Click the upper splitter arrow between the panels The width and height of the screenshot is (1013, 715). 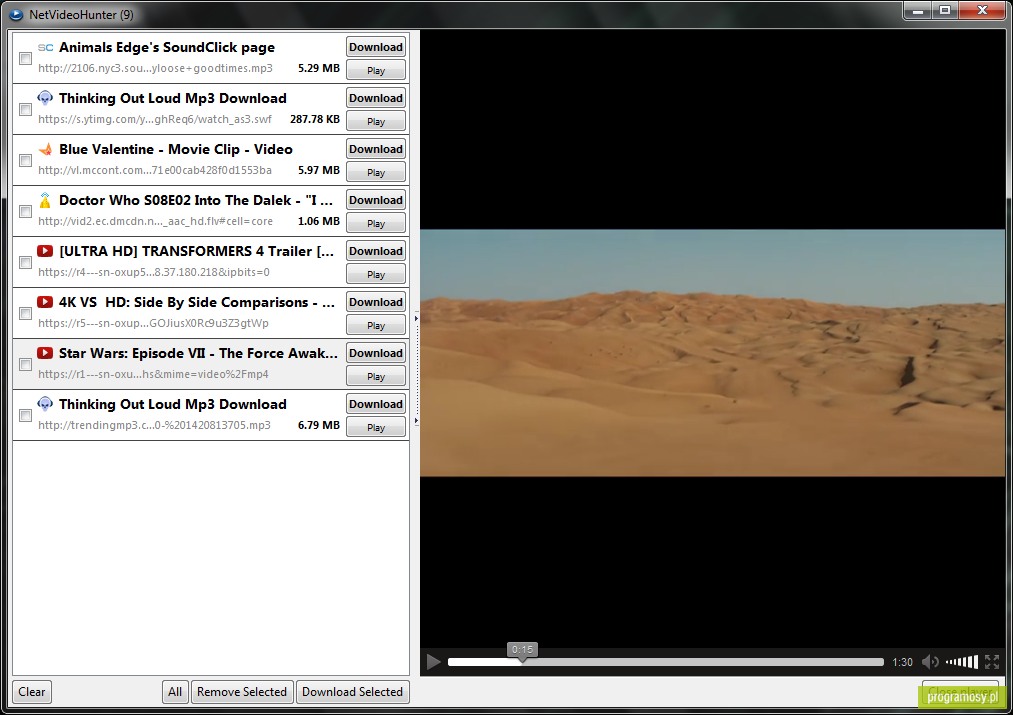416,318
